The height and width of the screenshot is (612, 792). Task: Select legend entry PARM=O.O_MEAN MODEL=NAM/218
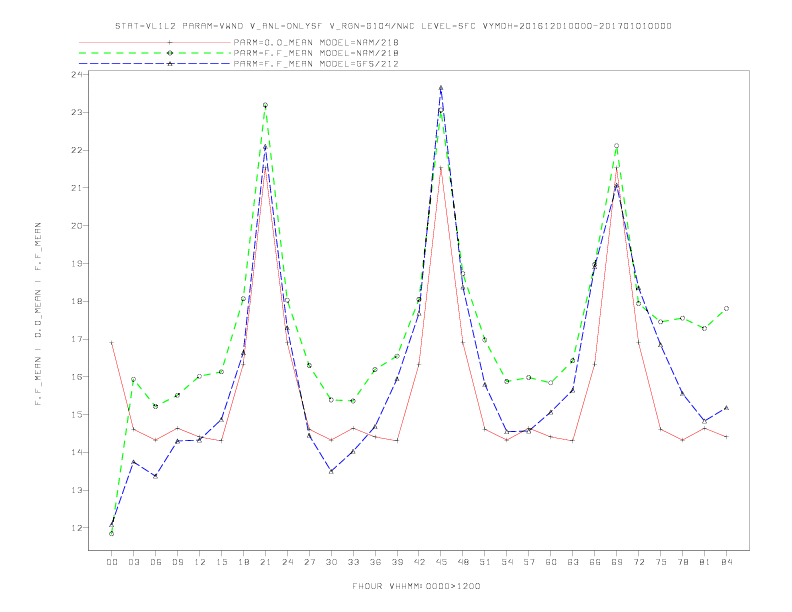(316, 42)
